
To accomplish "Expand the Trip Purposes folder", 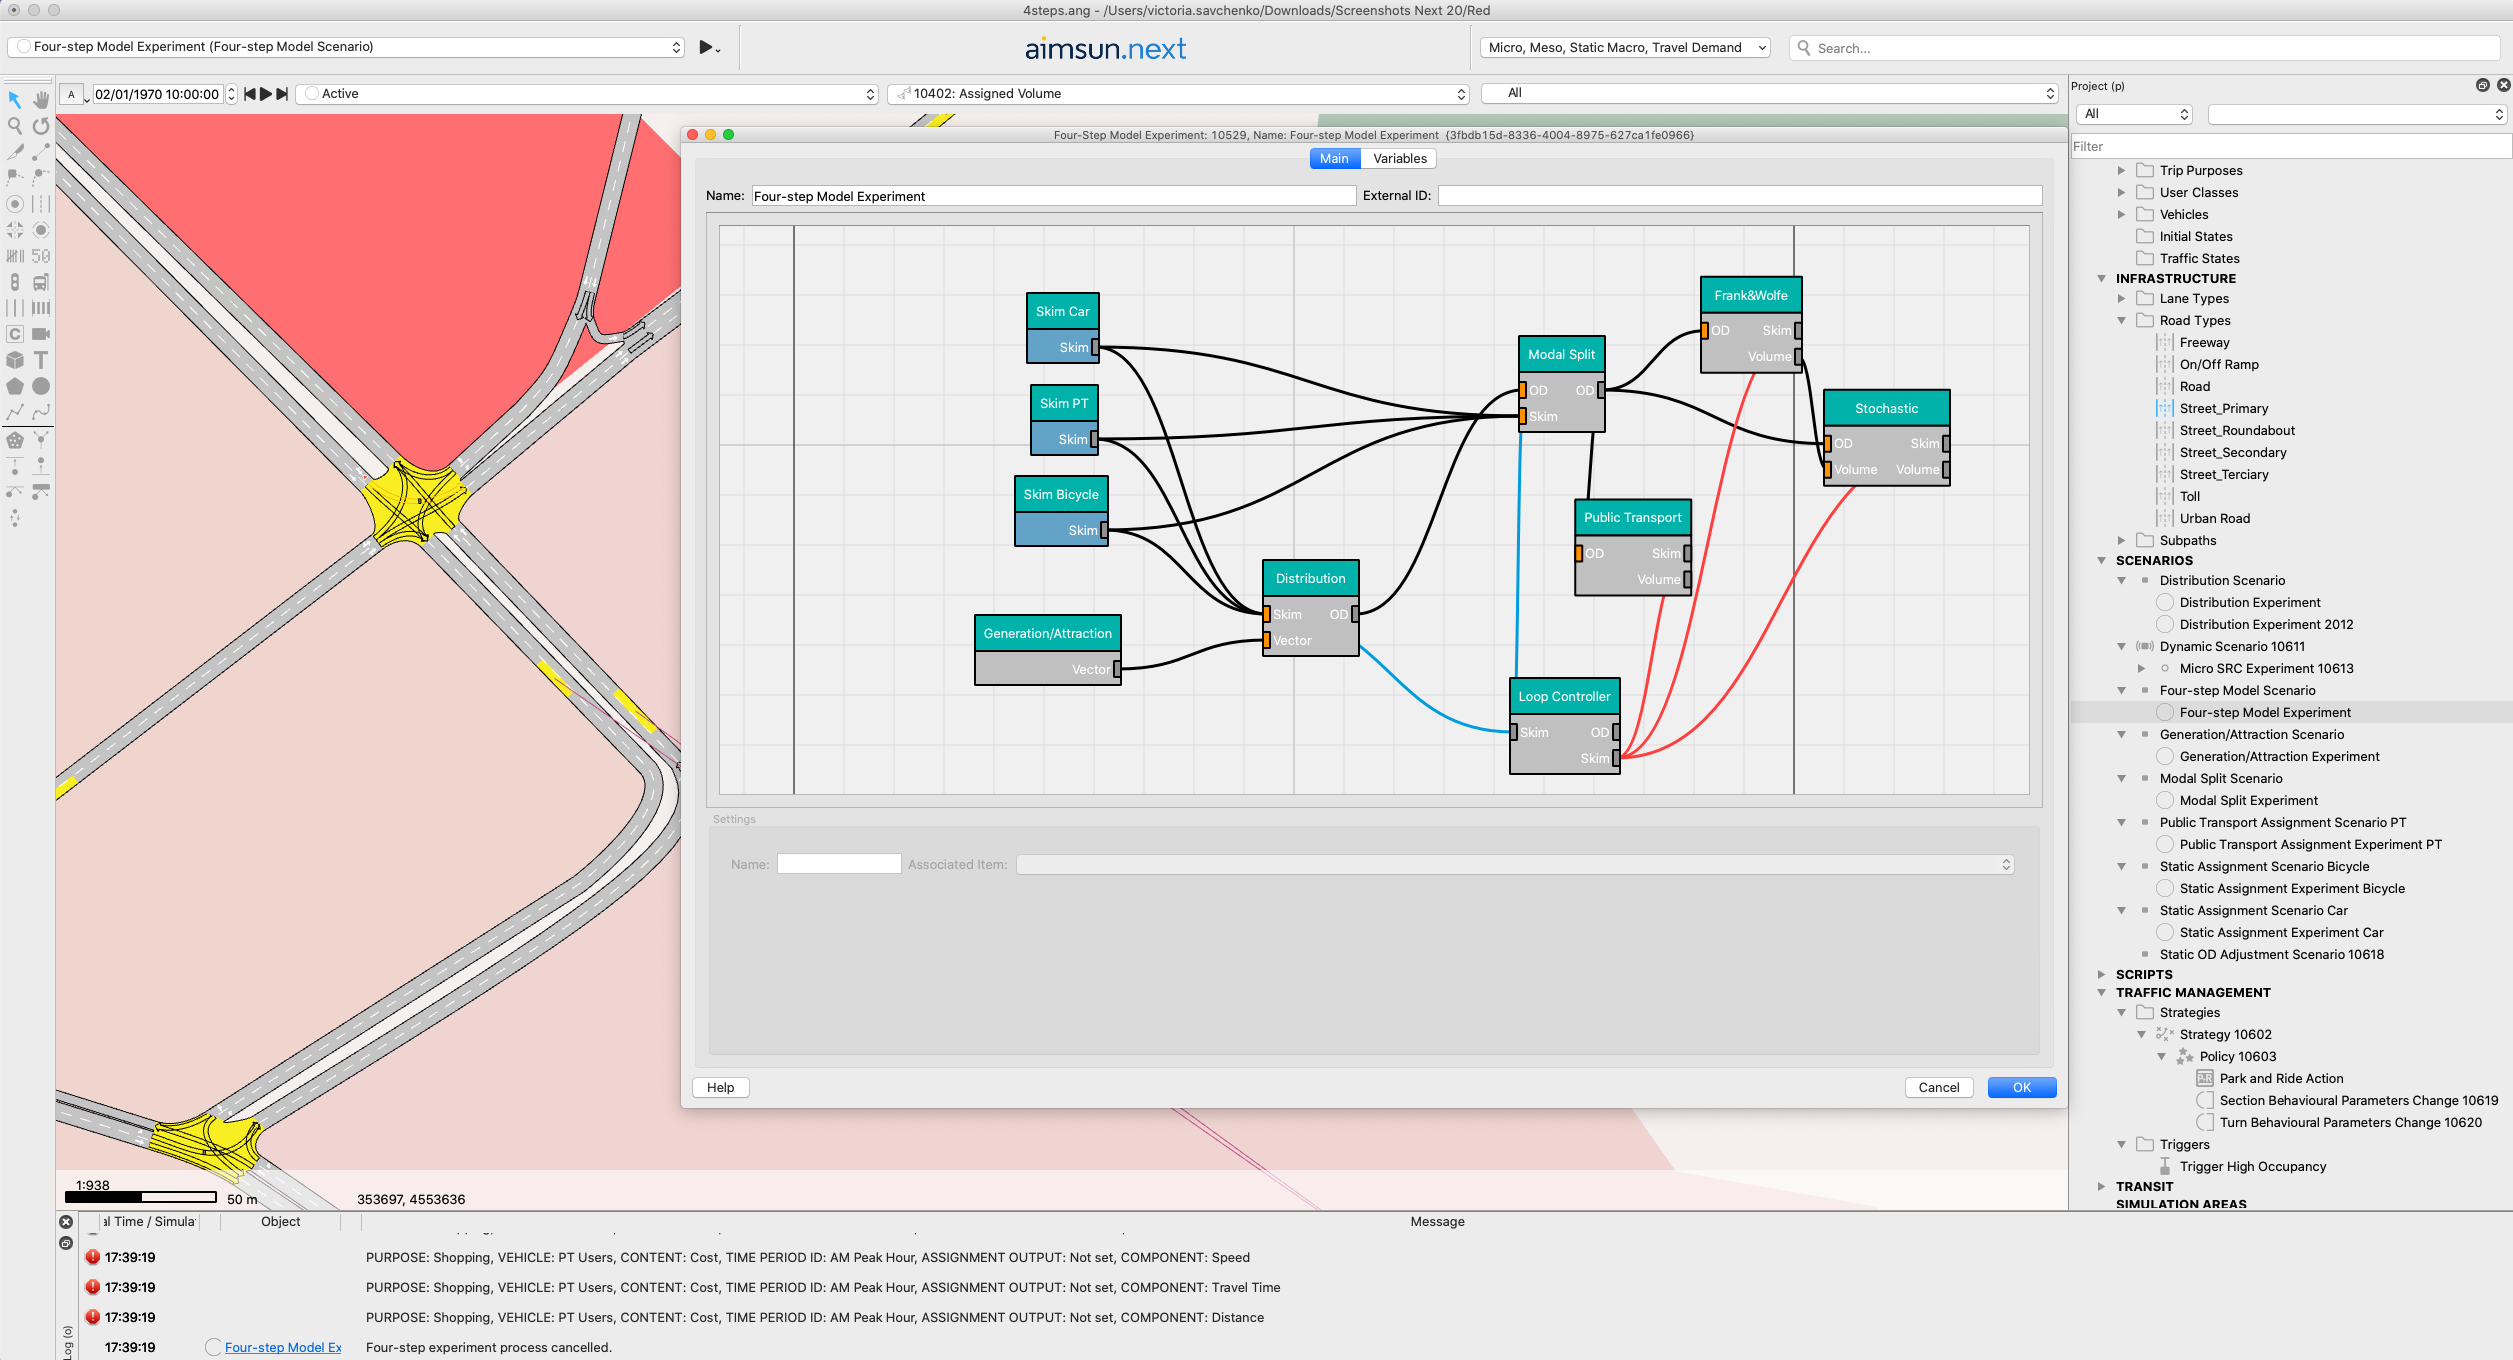I will [x=2122, y=171].
